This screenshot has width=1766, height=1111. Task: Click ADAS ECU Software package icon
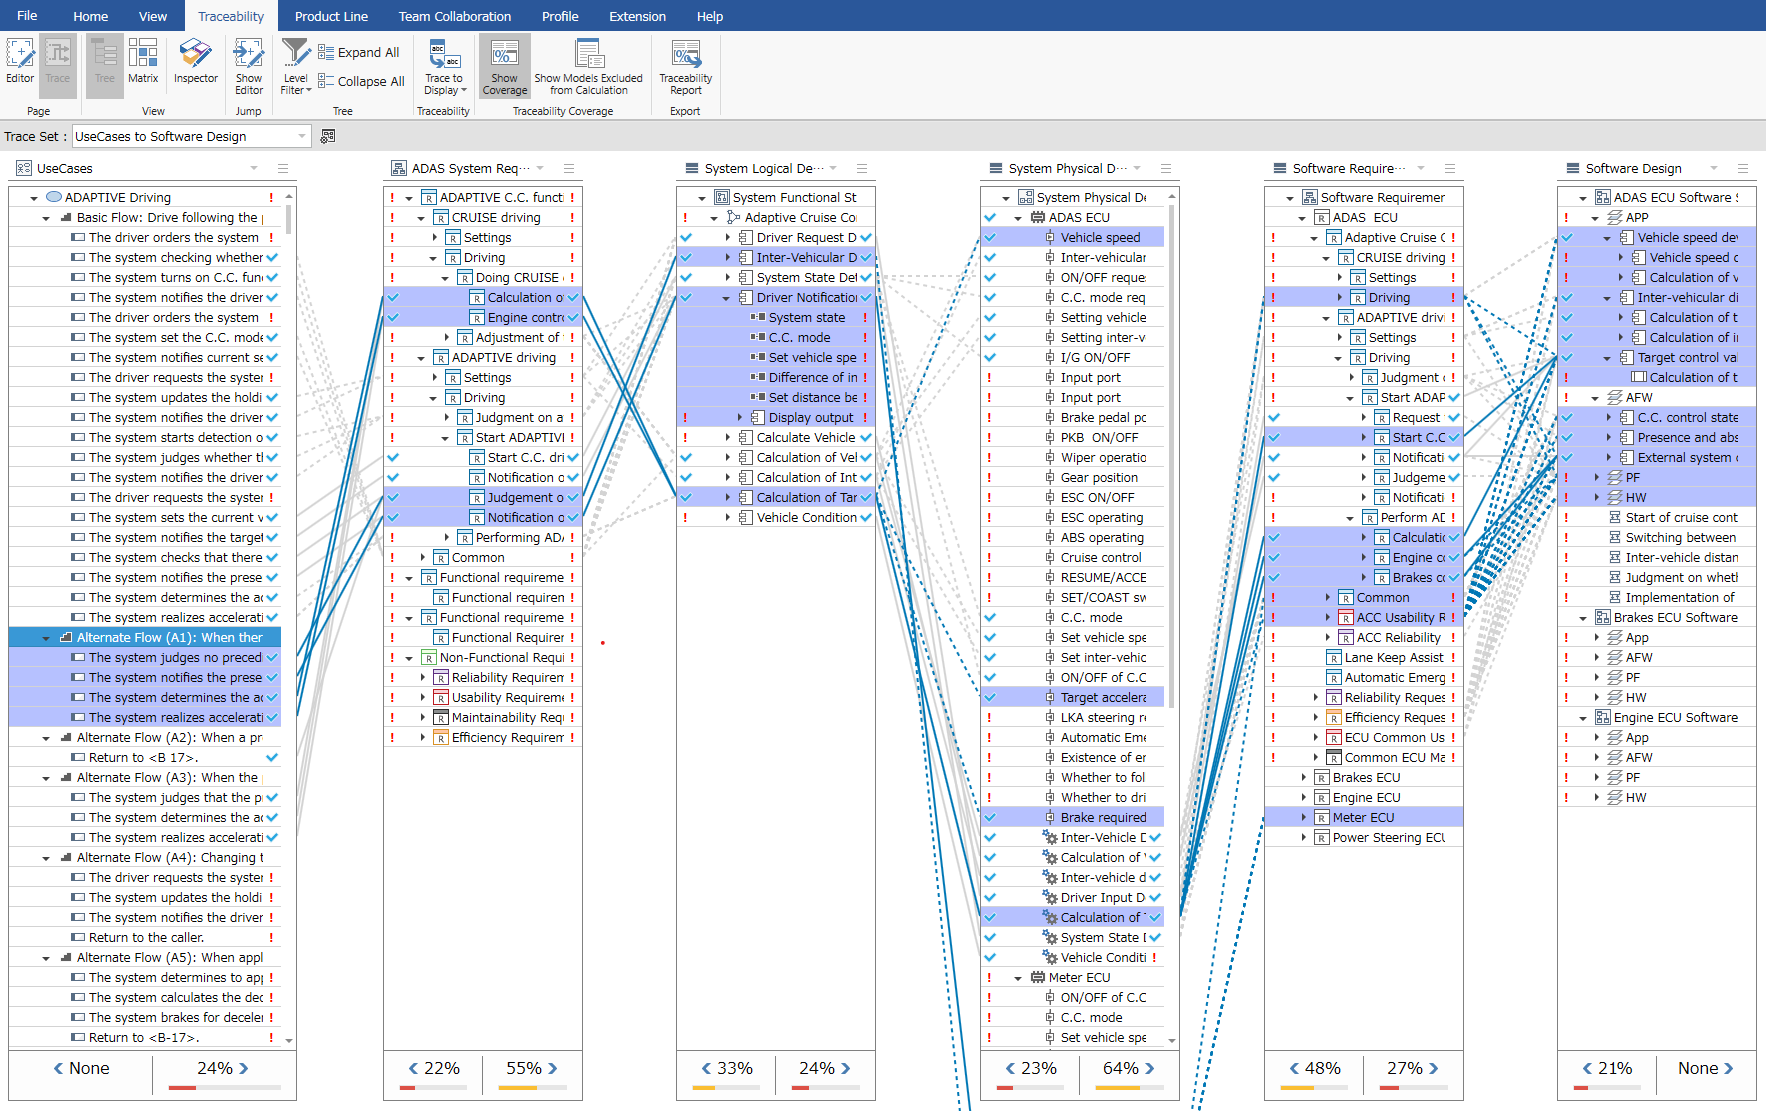[x=1602, y=197]
